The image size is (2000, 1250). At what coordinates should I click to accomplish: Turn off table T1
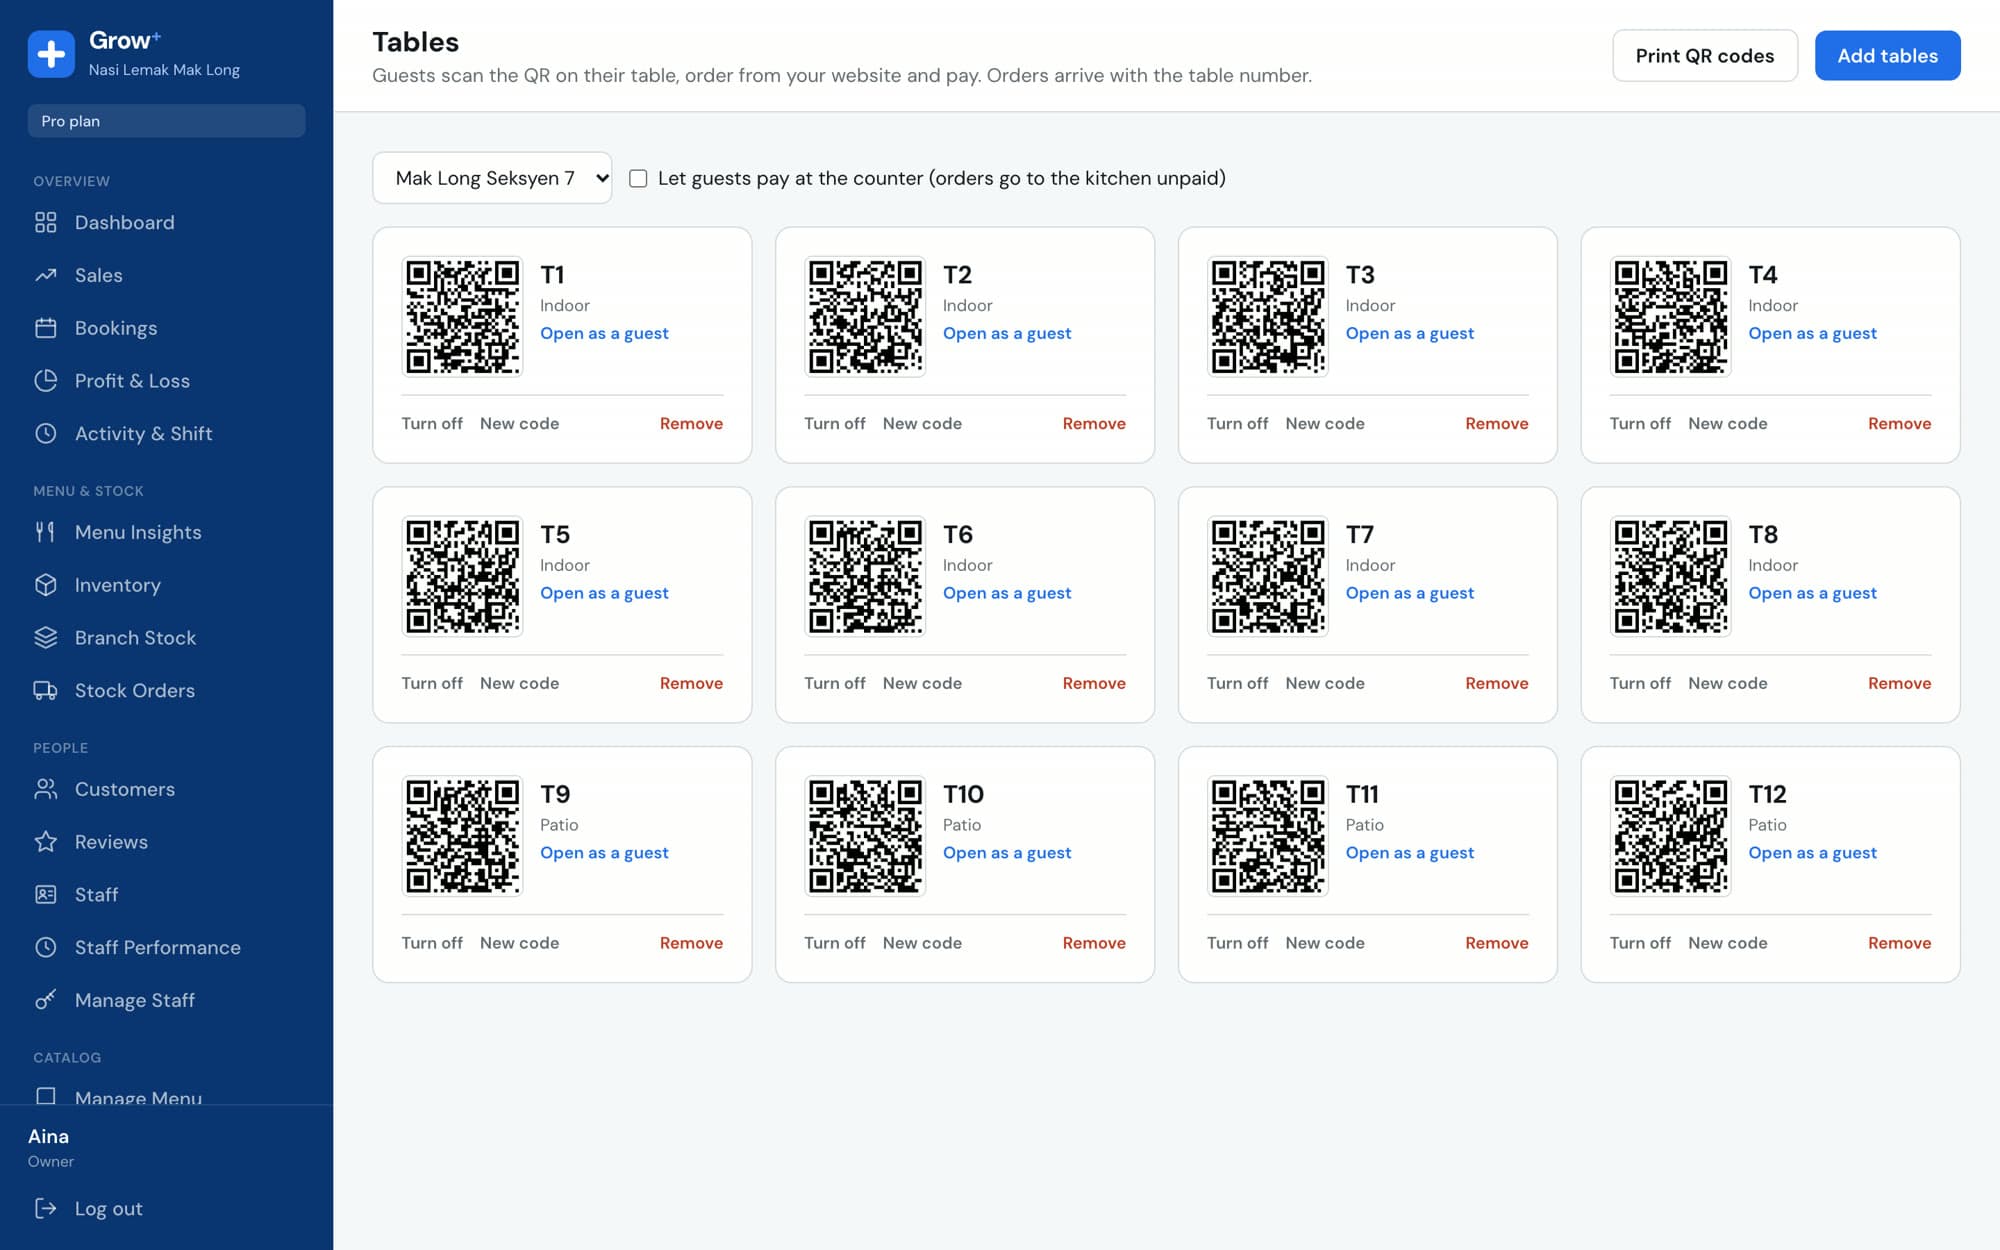click(x=432, y=423)
